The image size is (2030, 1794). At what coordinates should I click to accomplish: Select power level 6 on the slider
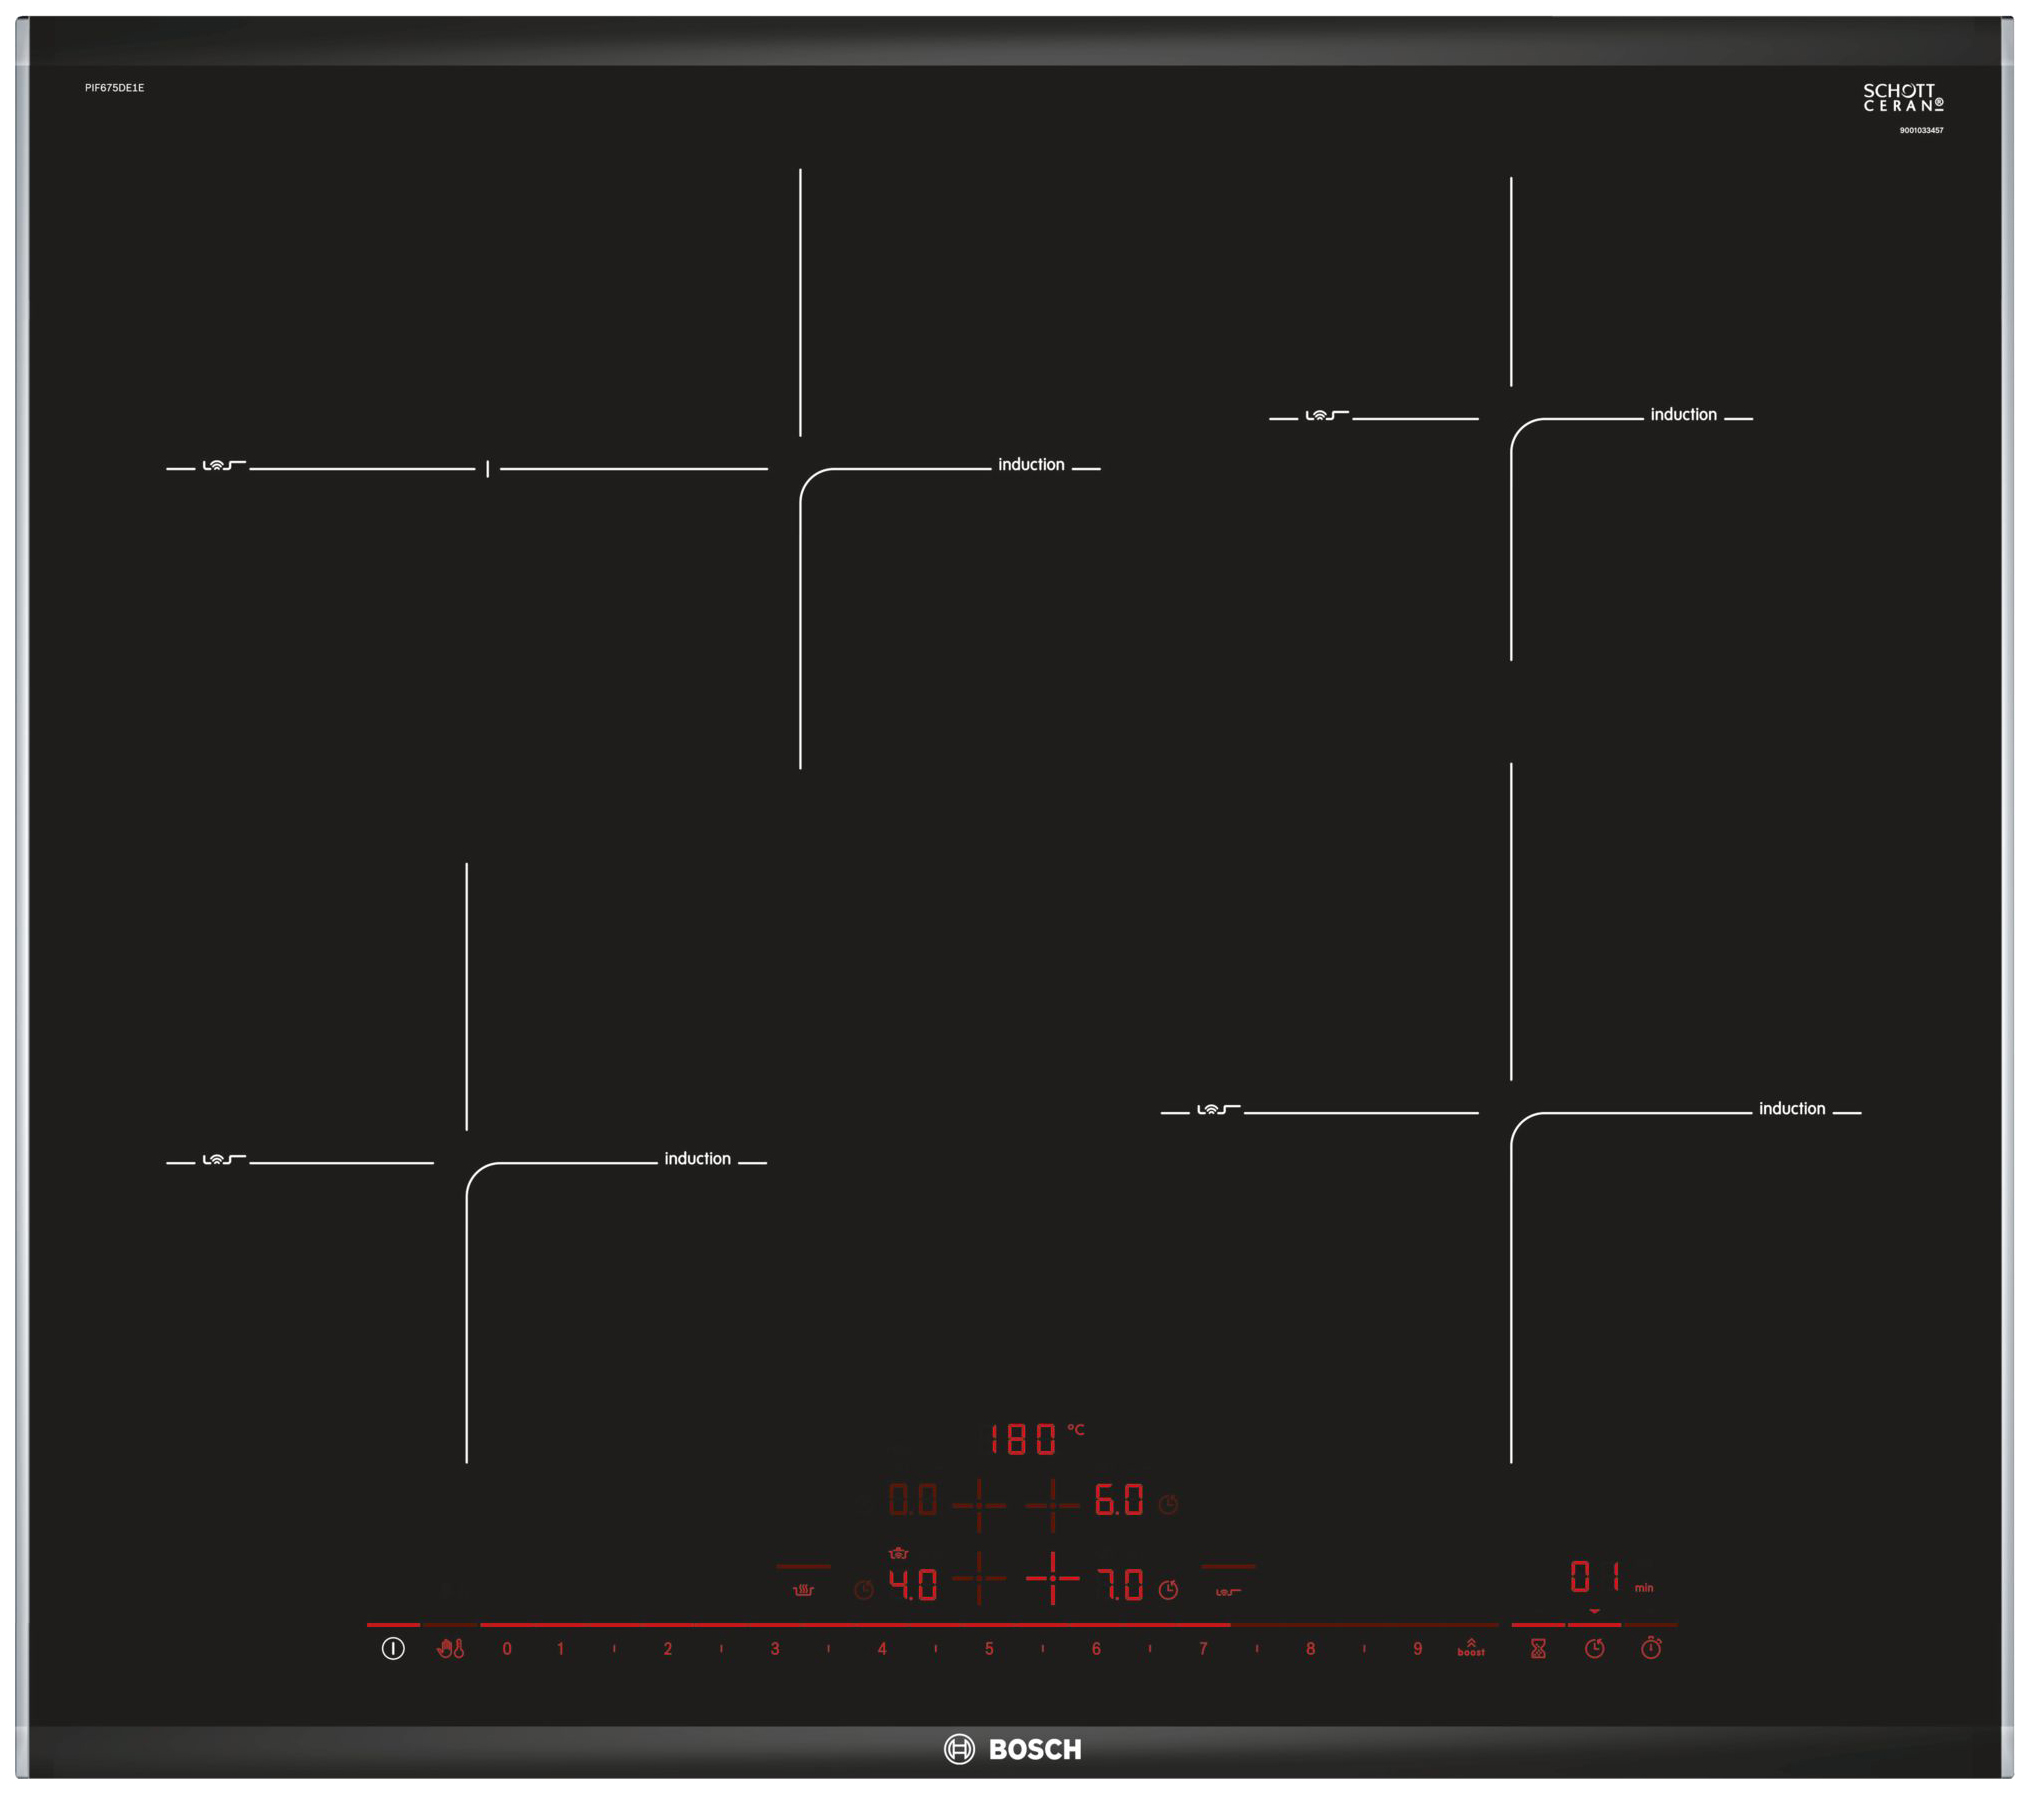coord(1096,1648)
